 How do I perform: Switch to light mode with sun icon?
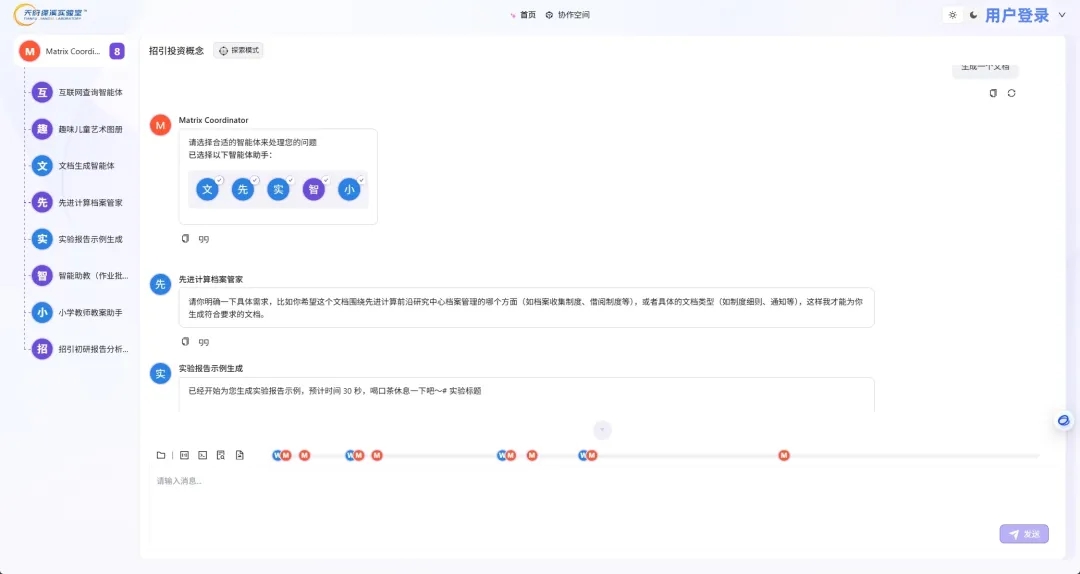pos(952,15)
